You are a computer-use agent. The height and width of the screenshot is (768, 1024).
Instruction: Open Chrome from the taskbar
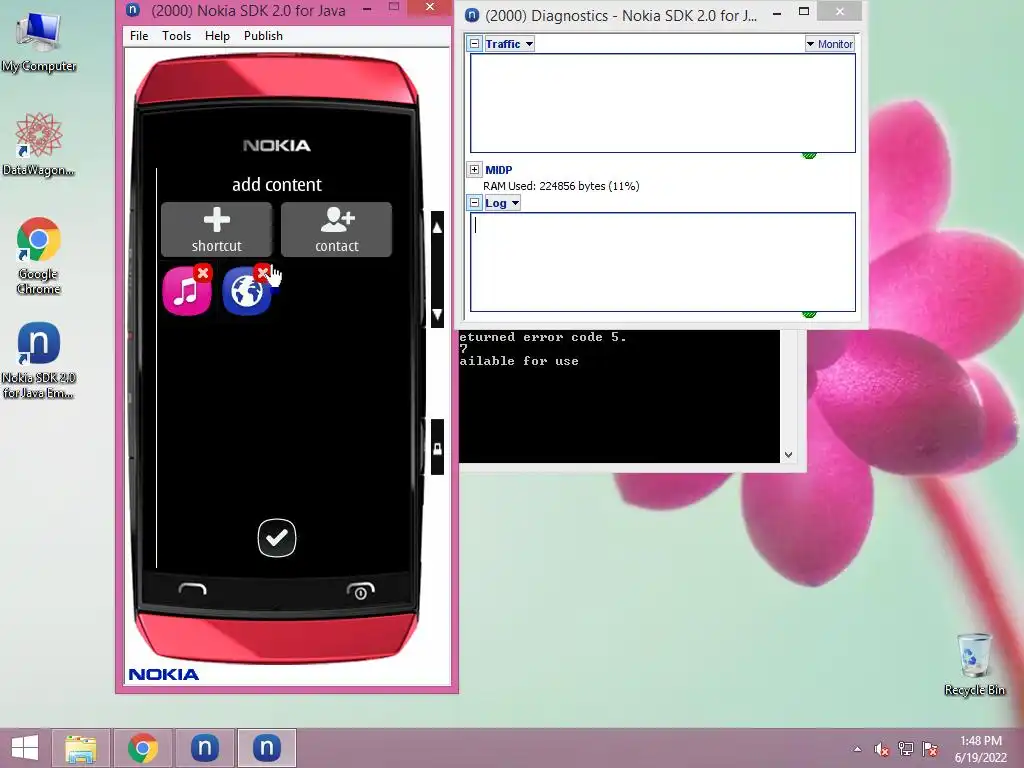coord(143,748)
